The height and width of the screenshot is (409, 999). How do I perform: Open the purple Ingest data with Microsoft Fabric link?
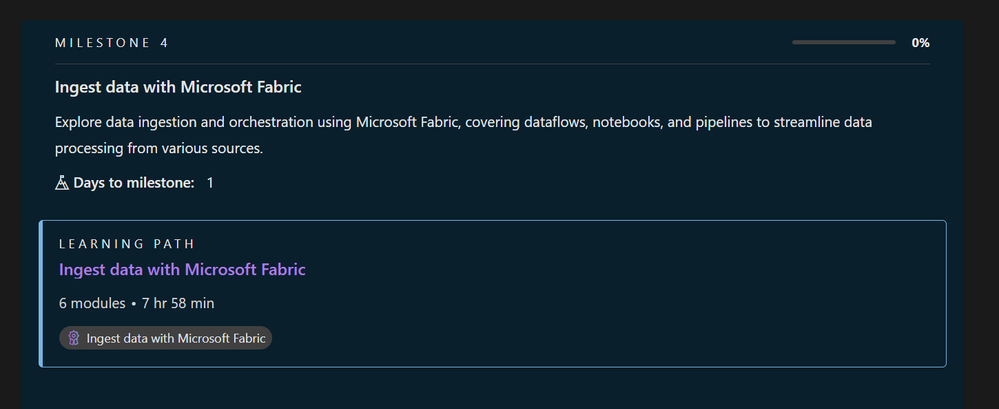tap(182, 269)
